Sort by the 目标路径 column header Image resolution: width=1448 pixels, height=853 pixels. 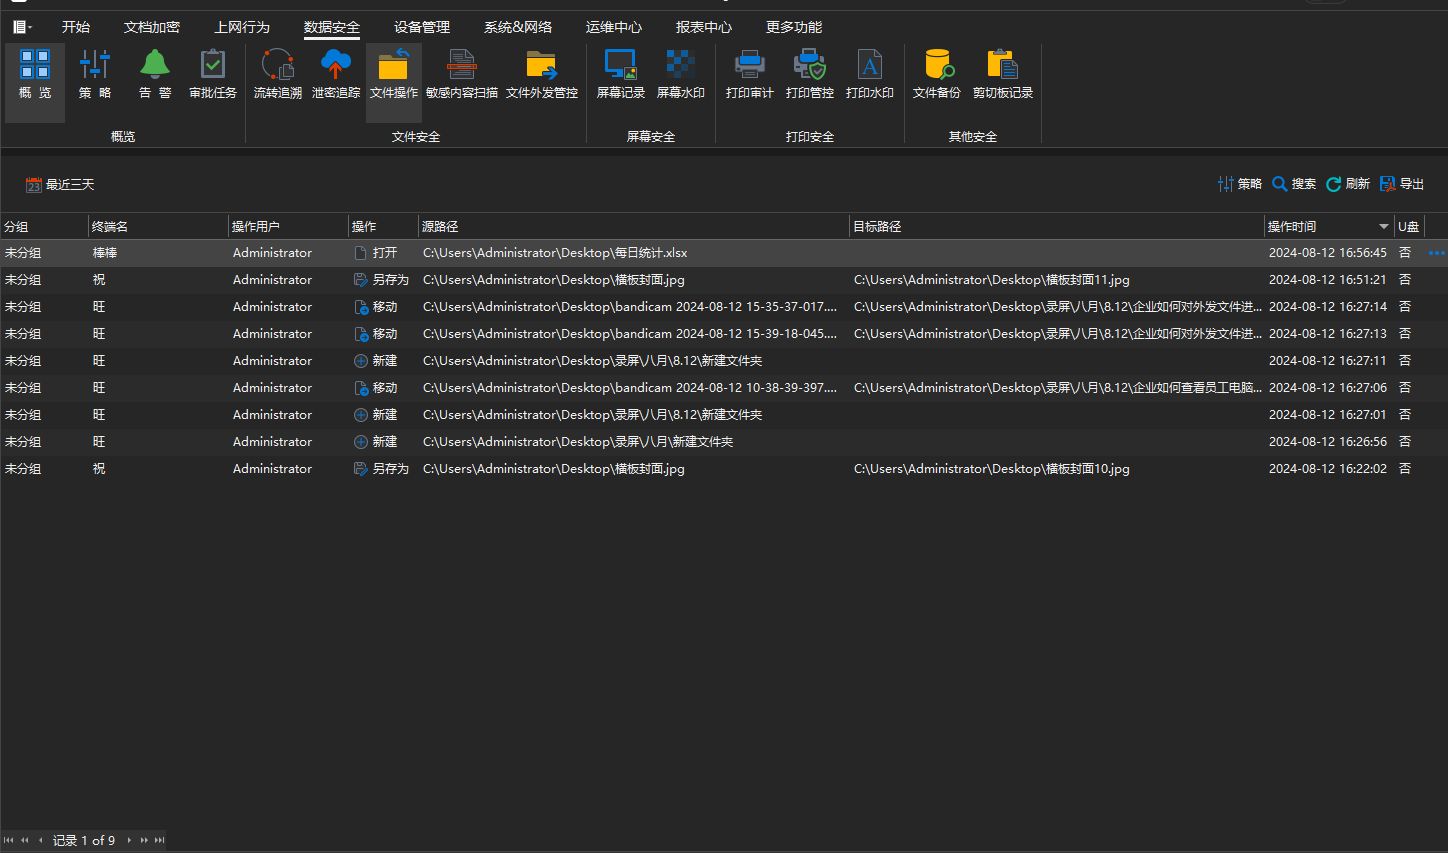(x=1057, y=227)
